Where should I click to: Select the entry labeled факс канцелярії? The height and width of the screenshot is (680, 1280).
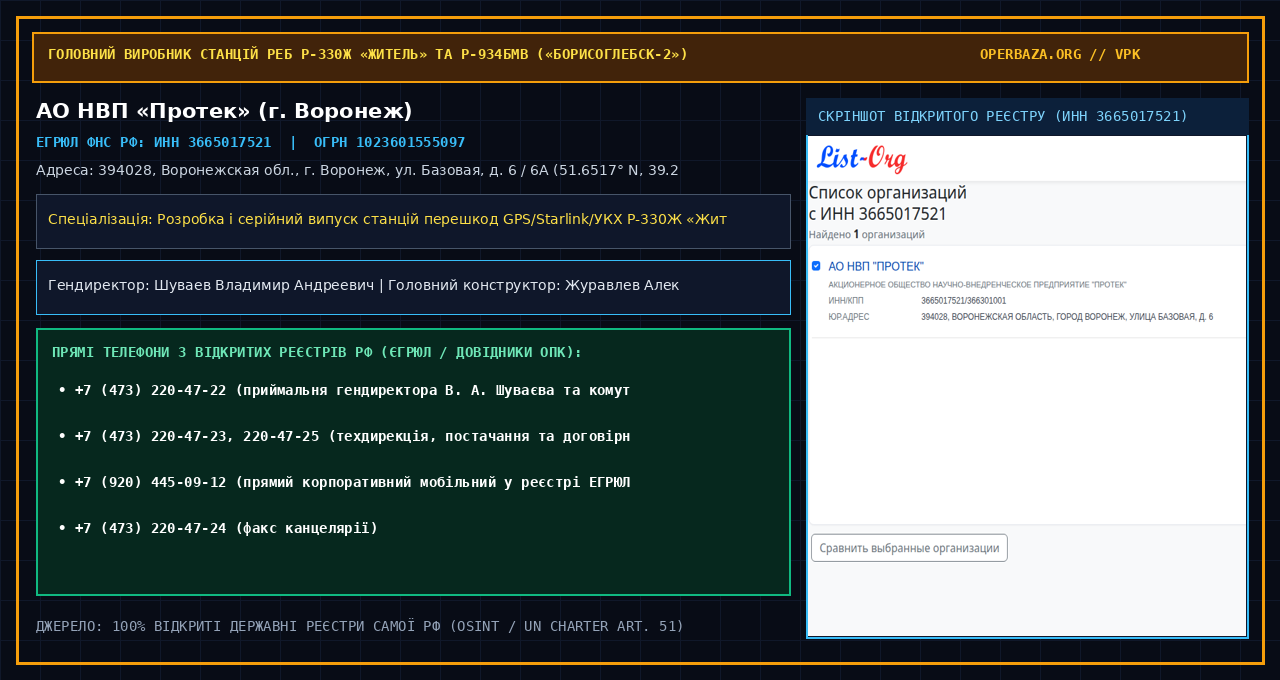[x=218, y=528]
